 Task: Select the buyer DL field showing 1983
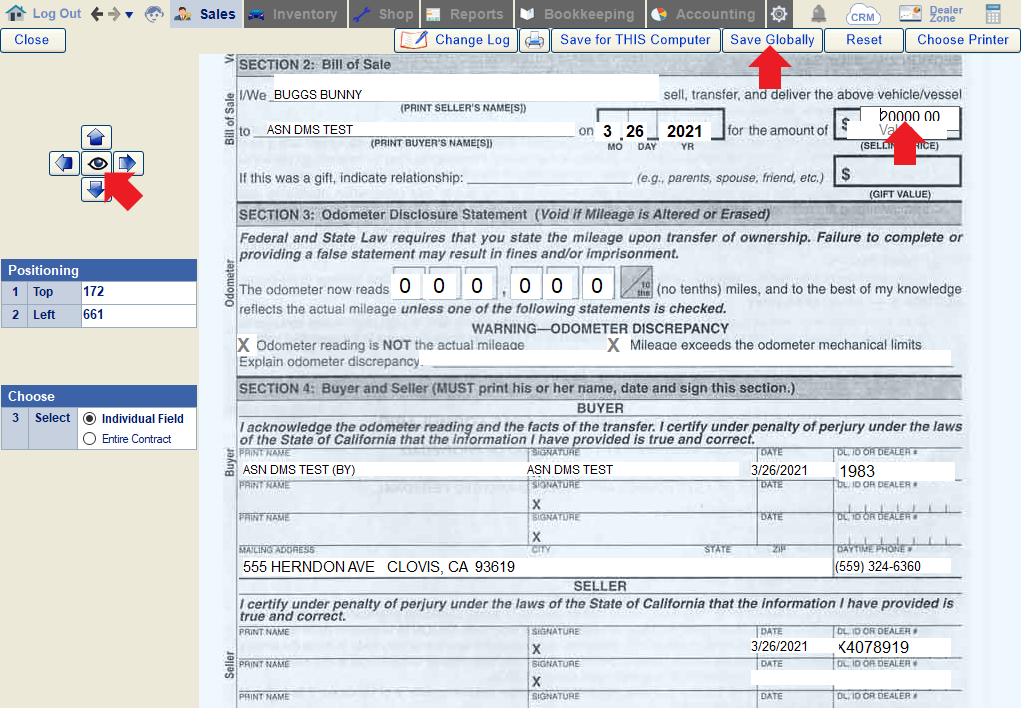click(895, 471)
